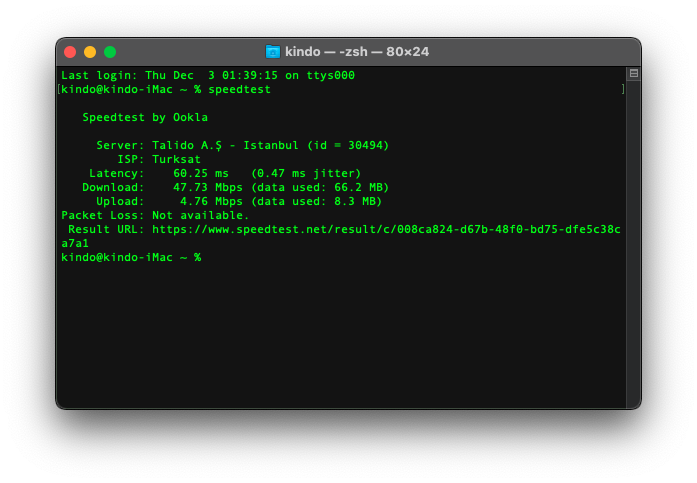
Task: Click the ISP value "Turksat"
Action: [176, 159]
